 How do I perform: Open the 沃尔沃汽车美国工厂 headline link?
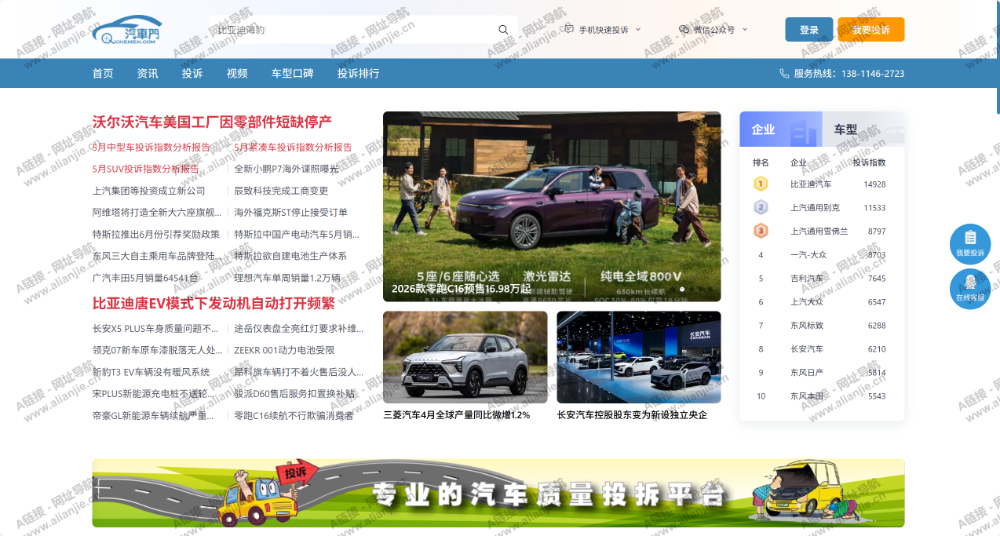212,122
